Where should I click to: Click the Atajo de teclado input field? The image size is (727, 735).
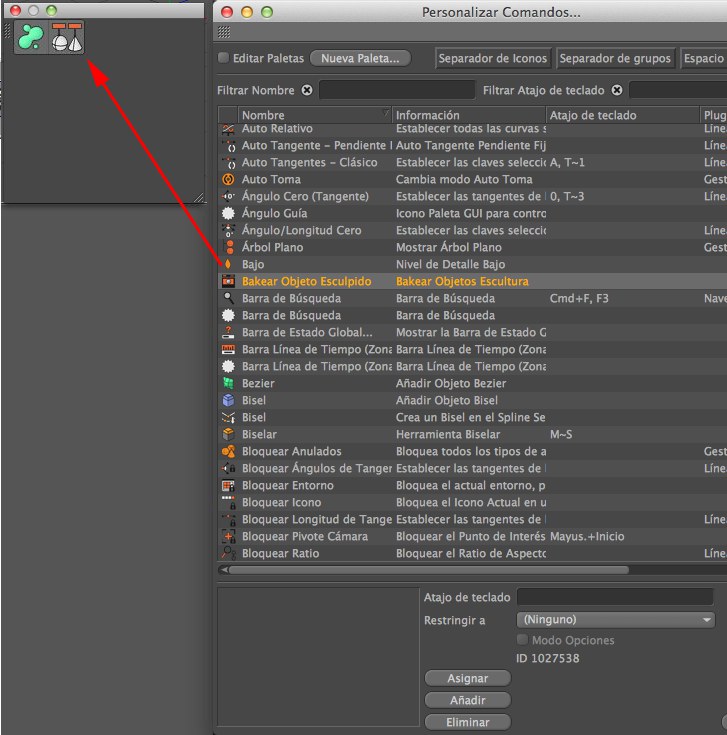614,598
